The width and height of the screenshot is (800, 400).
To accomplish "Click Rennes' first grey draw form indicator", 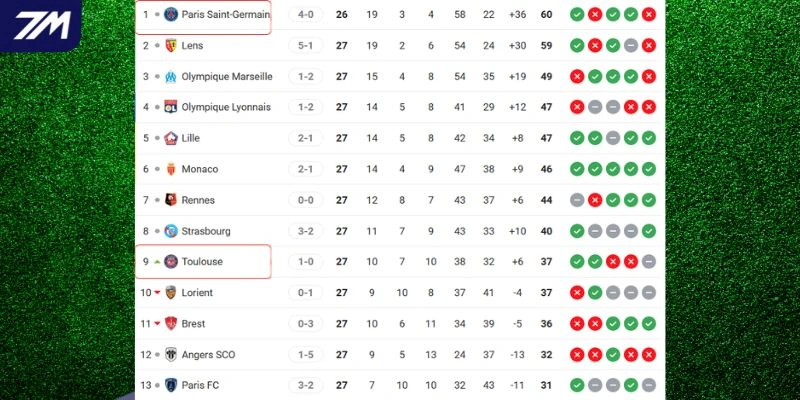I will point(577,200).
